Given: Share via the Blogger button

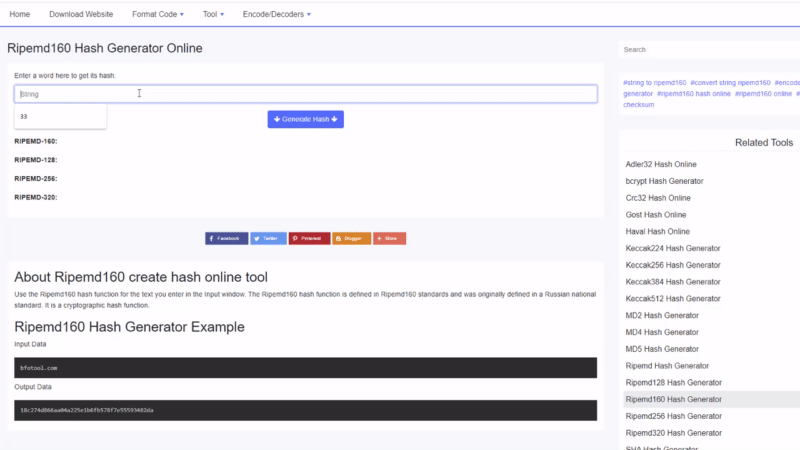Looking at the screenshot, I should (x=351, y=239).
